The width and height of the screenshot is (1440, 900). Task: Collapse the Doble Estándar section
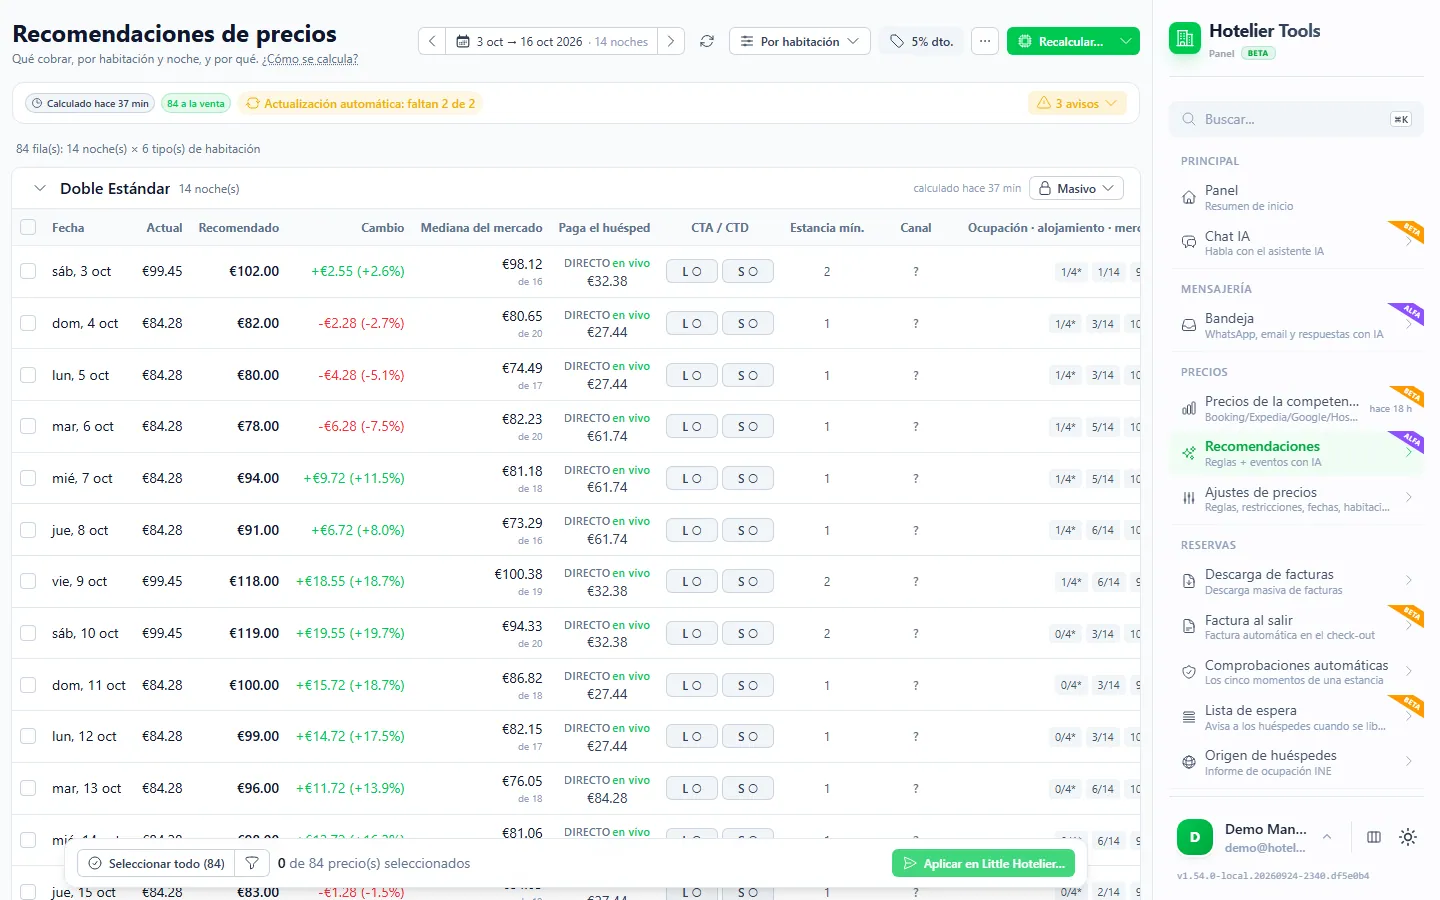40,188
